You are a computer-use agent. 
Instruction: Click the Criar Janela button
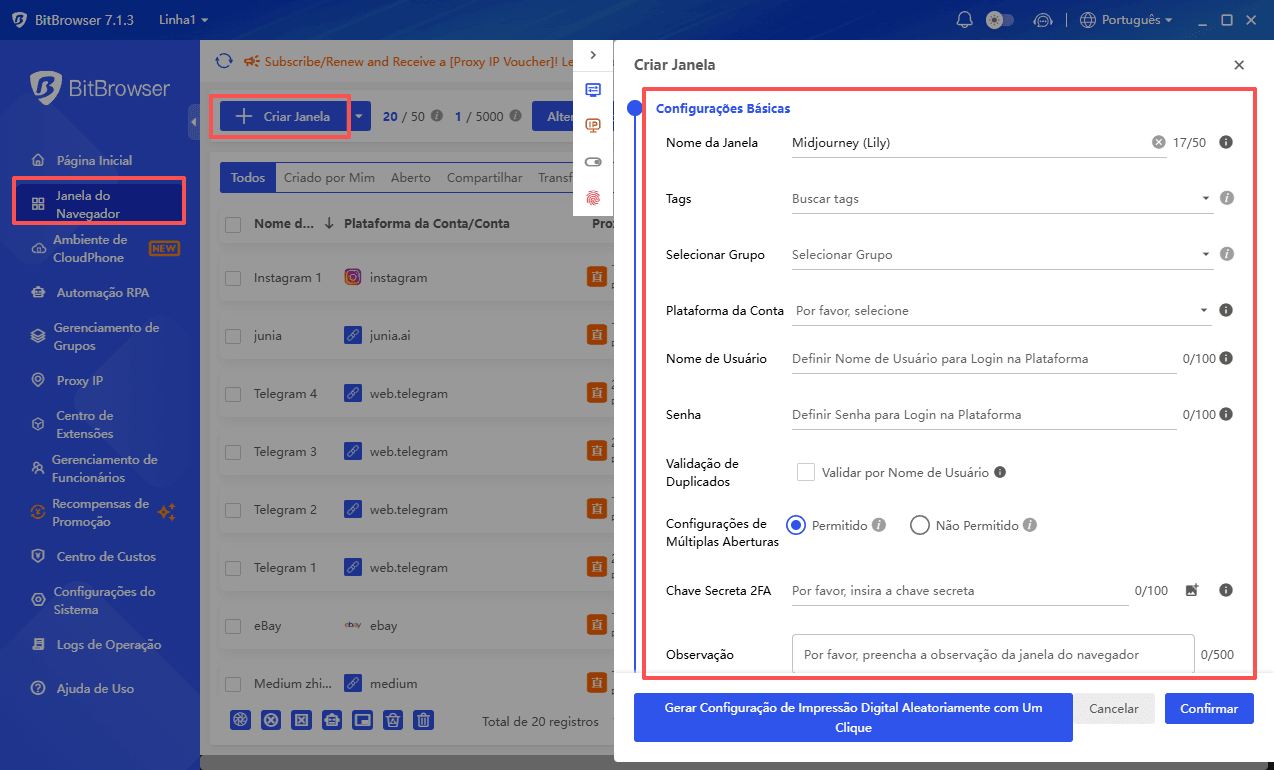282,116
